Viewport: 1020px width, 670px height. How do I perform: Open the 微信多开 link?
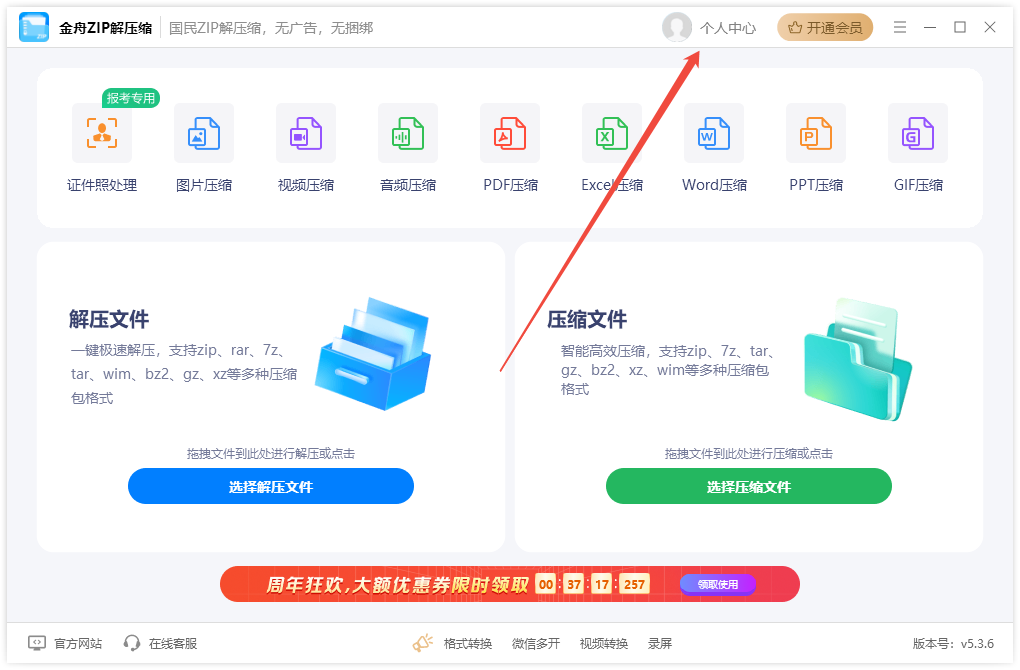click(x=536, y=643)
